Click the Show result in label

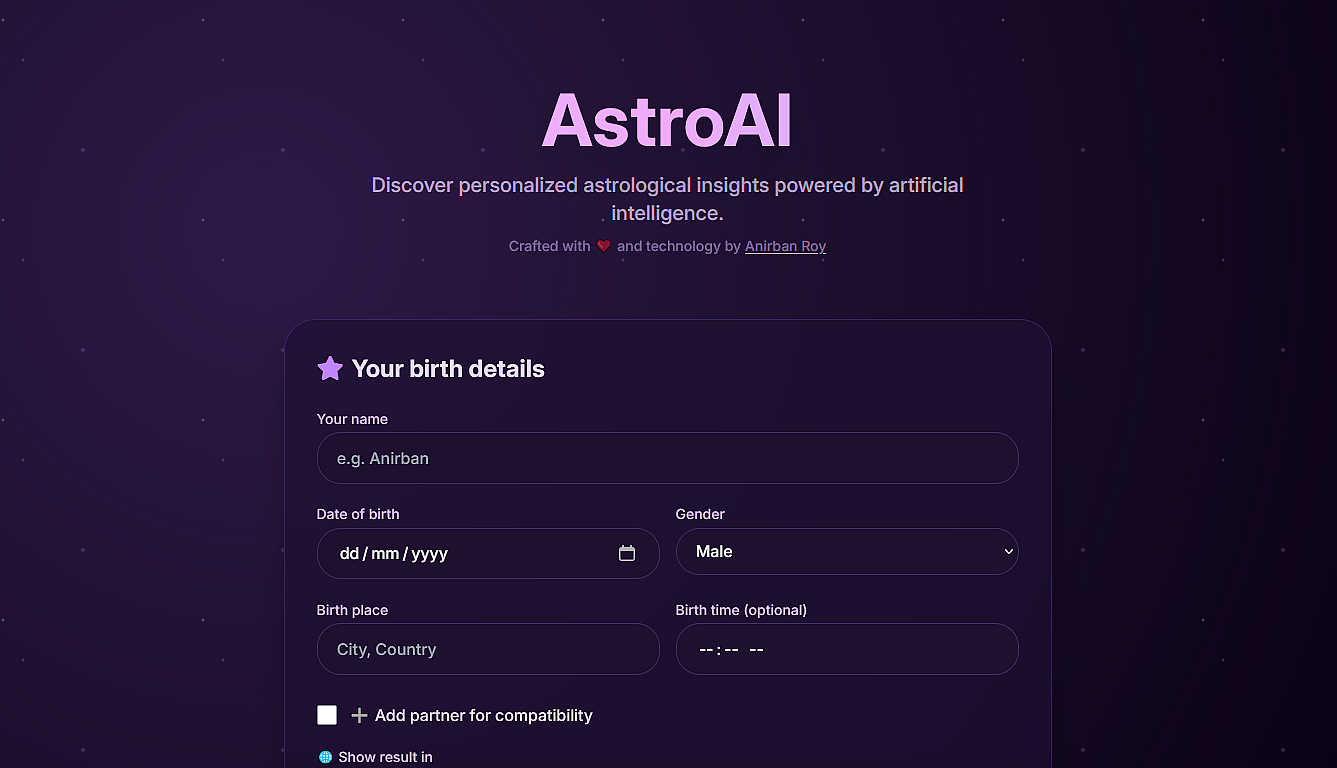point(385,757)
